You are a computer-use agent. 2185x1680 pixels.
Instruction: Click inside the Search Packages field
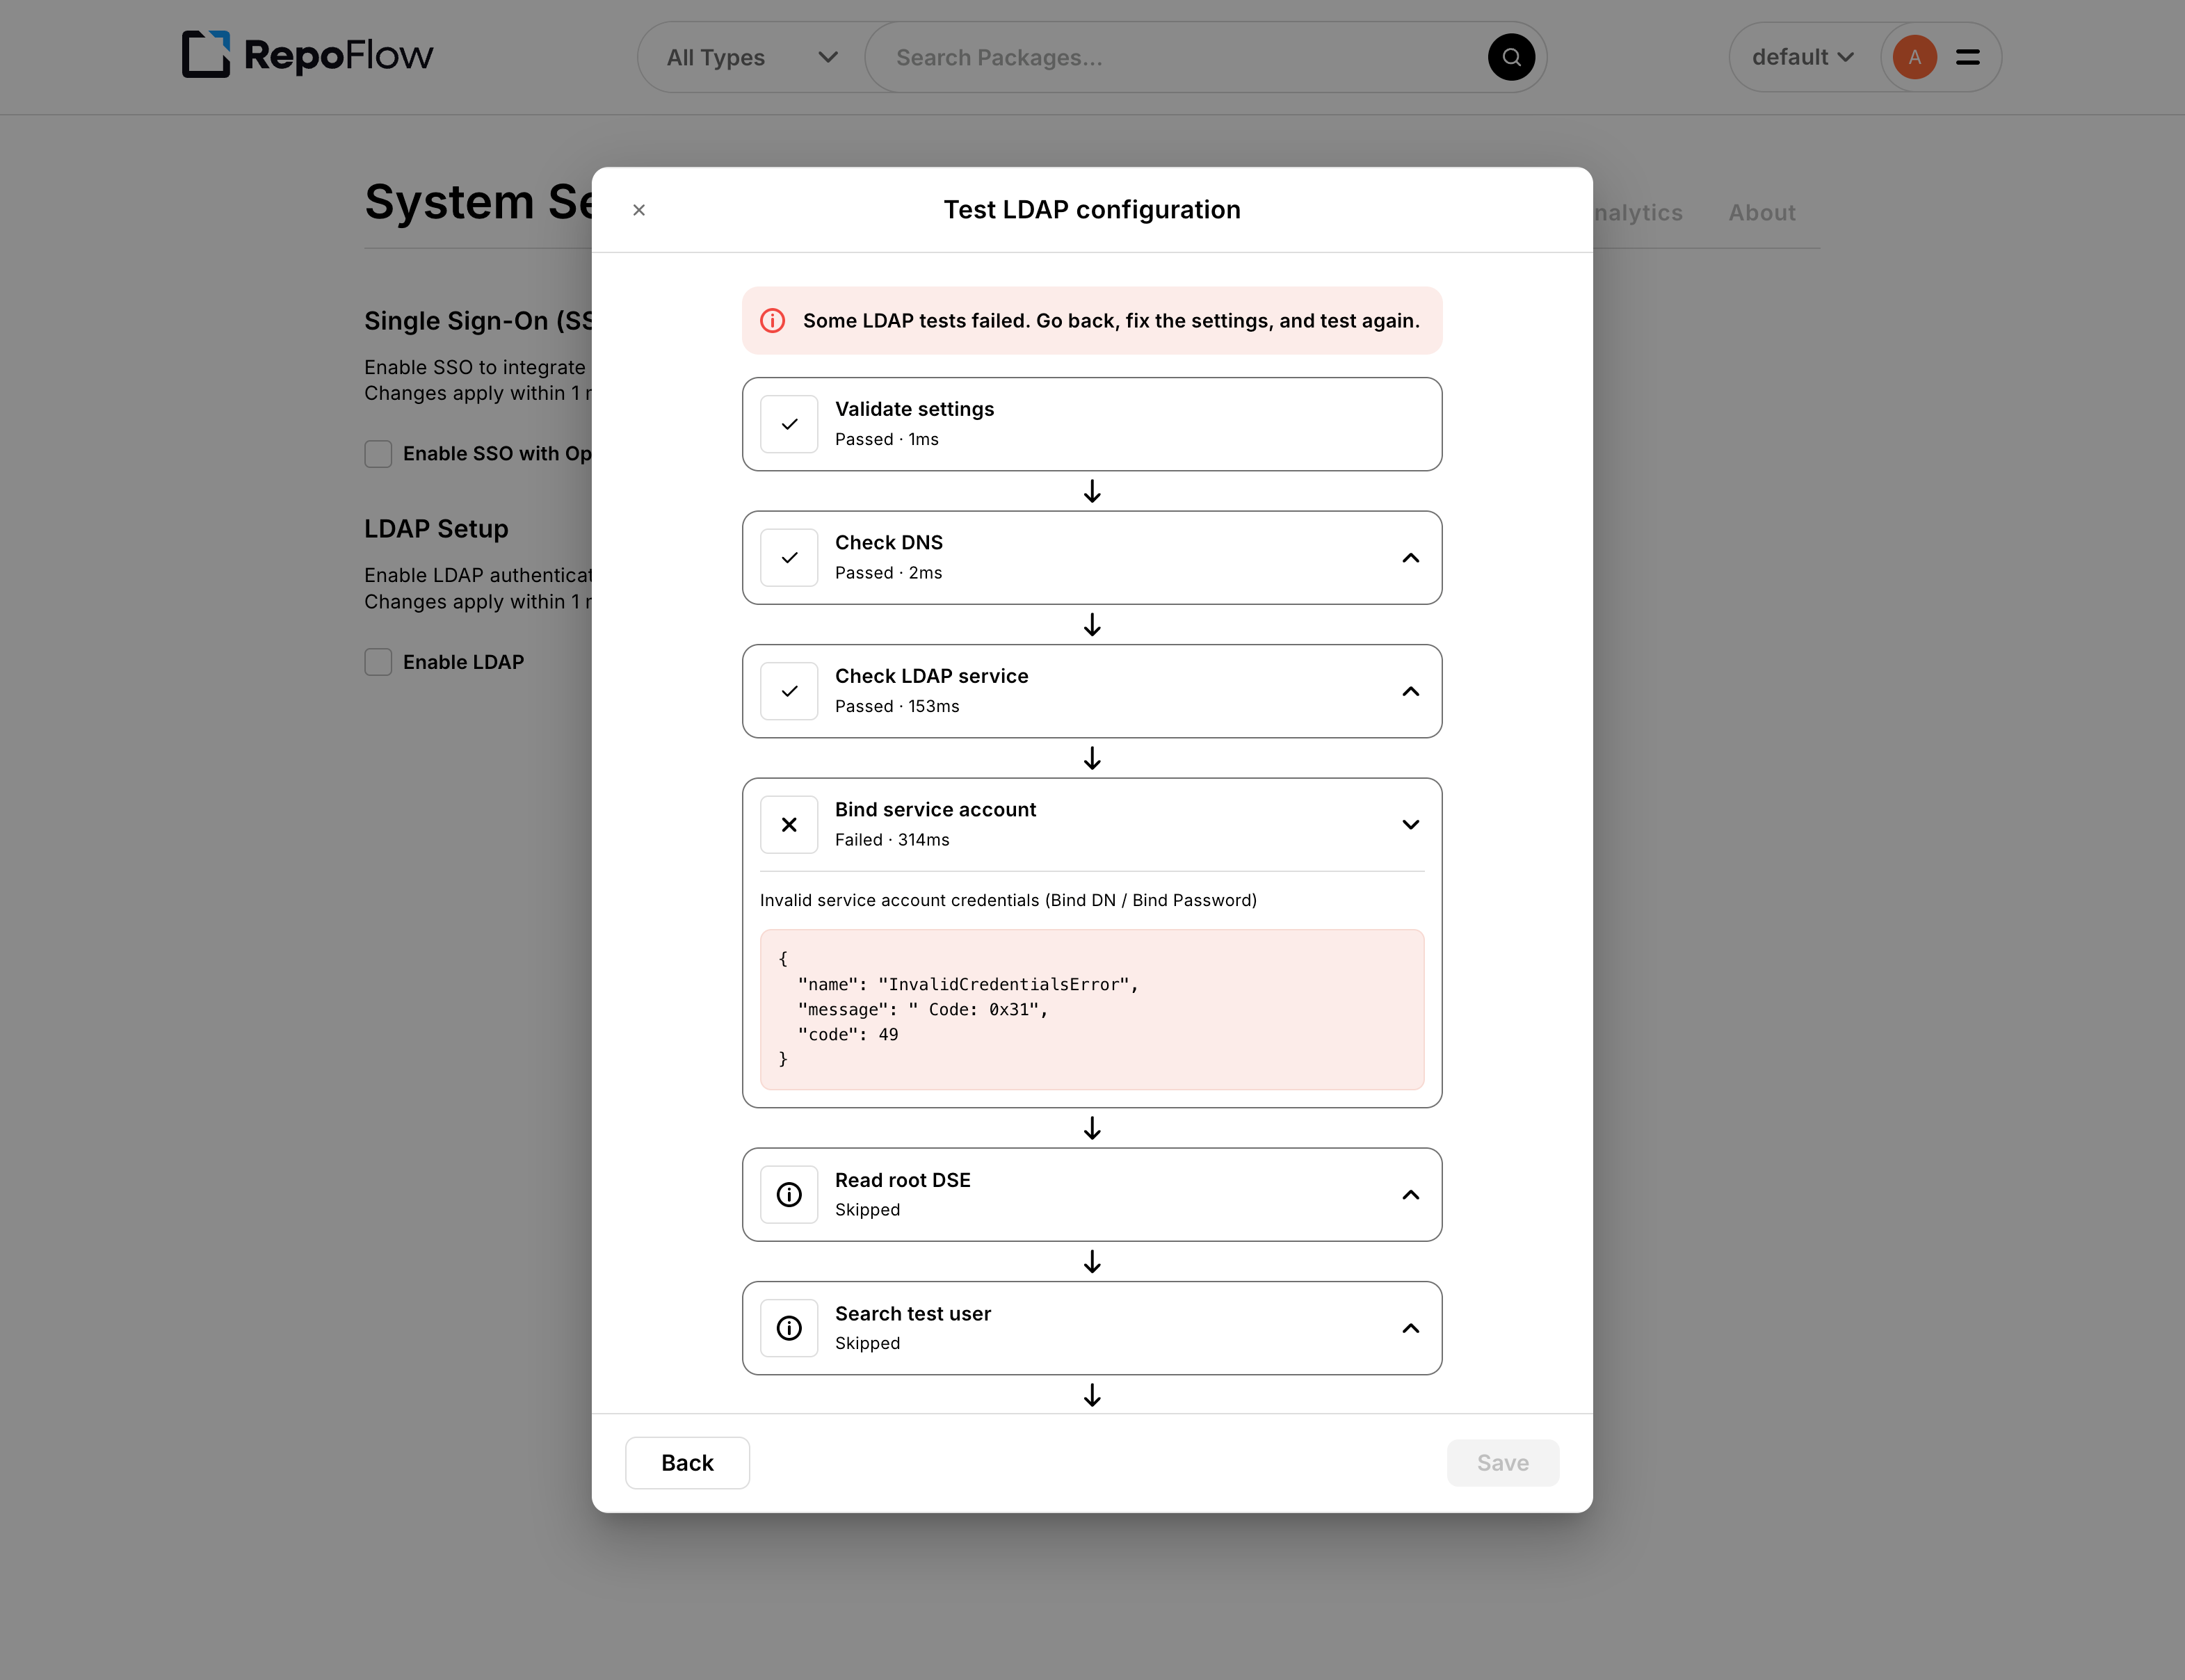click(x=1100, y=57)
